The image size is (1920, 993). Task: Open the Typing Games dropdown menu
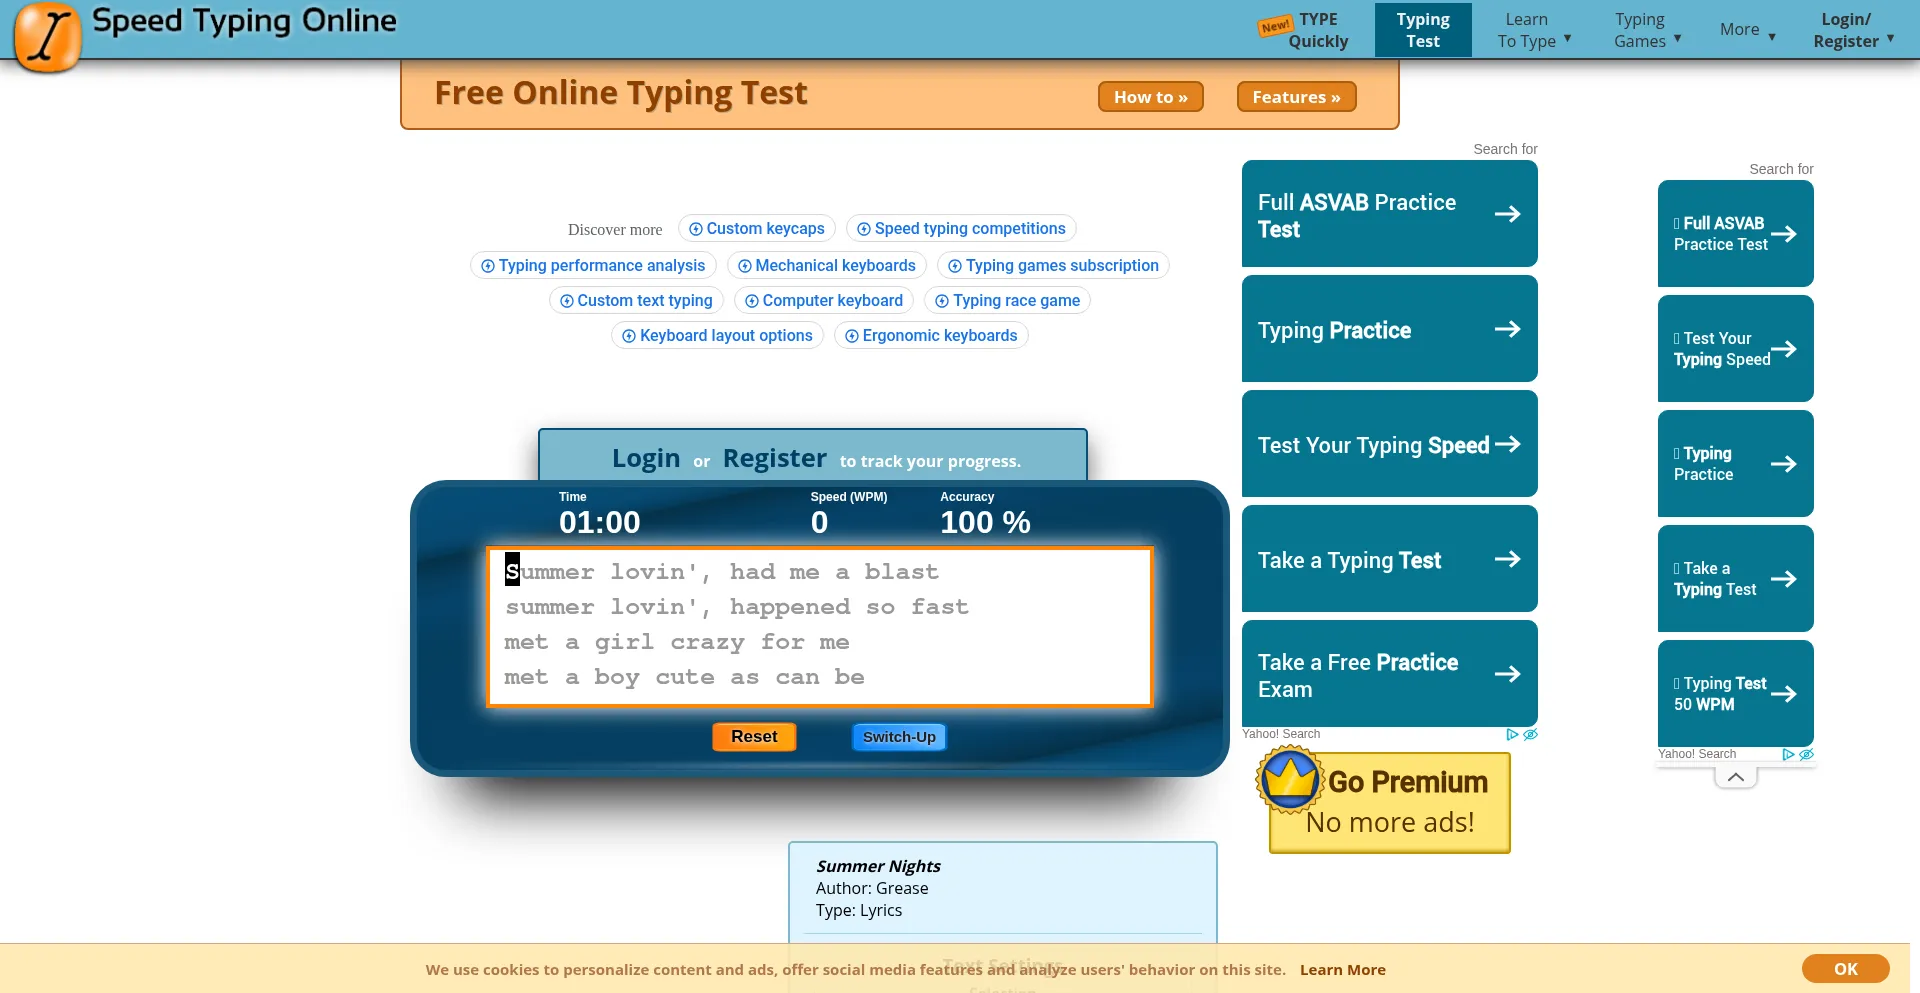pyautogui.click(x=1647, y=30)
